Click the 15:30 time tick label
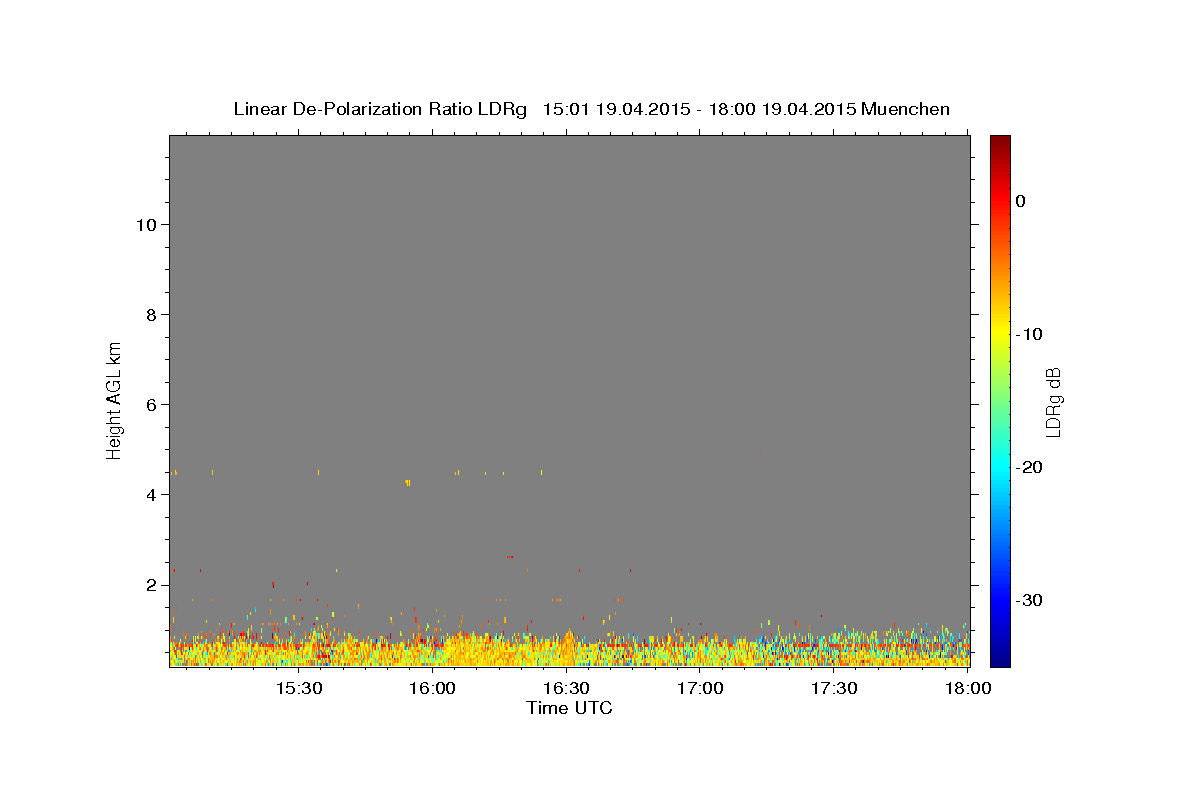Screen dimensions: 1200x800 click(x=298, y=688)
